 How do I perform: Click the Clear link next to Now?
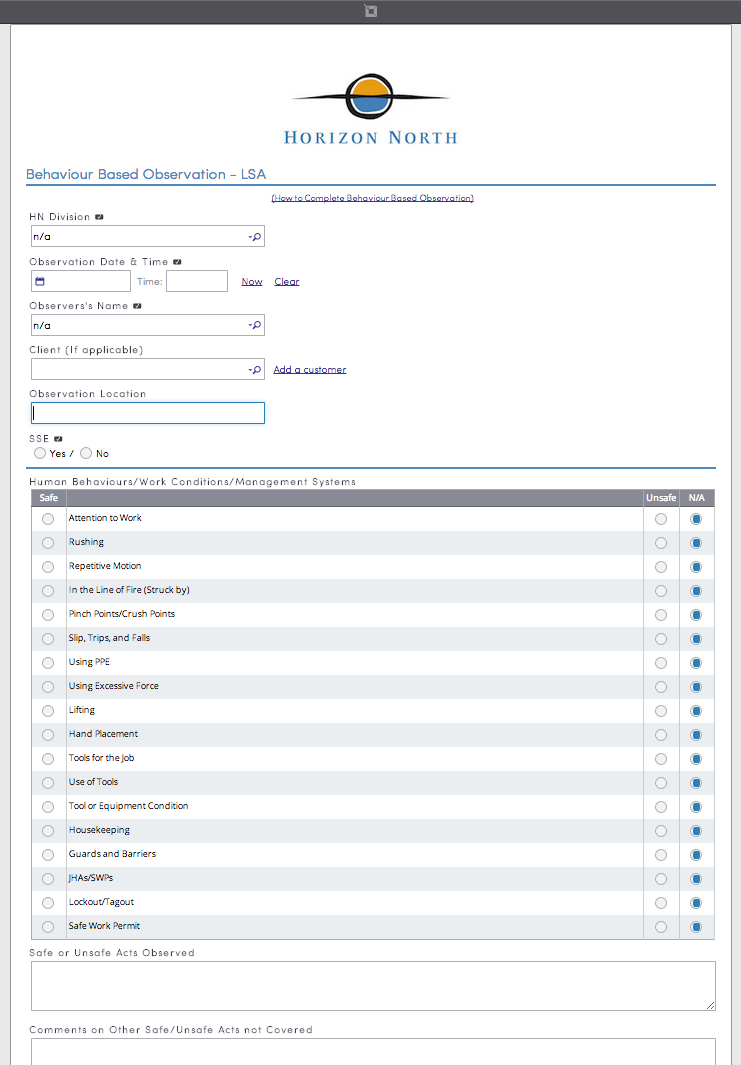point(287,281)
